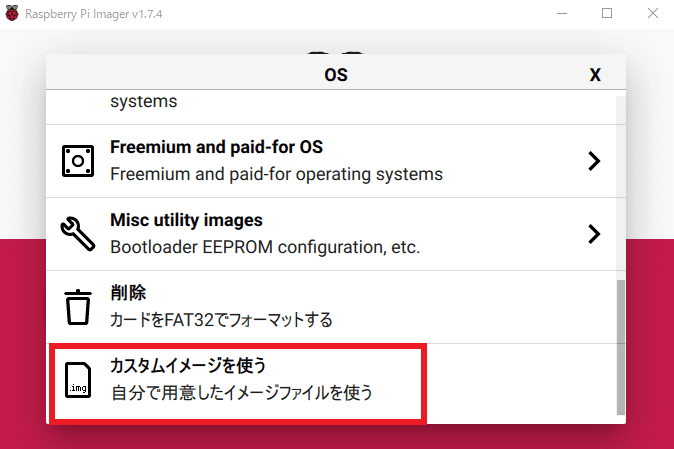Click '自分で用意したイメージファイルを使う' description
Image resolution: width=674 pixels, height=449 pixels.
coord(242,393)
